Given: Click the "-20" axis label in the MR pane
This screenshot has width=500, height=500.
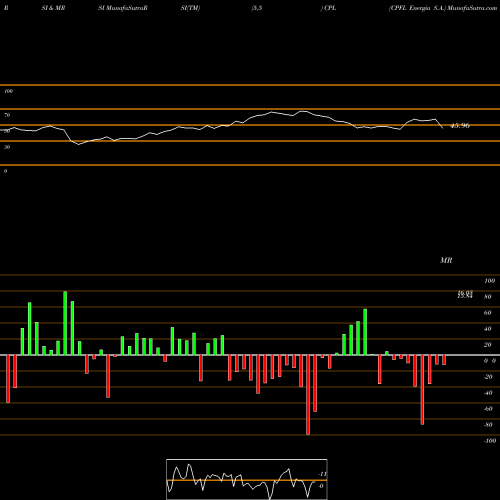Looking at the screenshot, I should 488,377.
